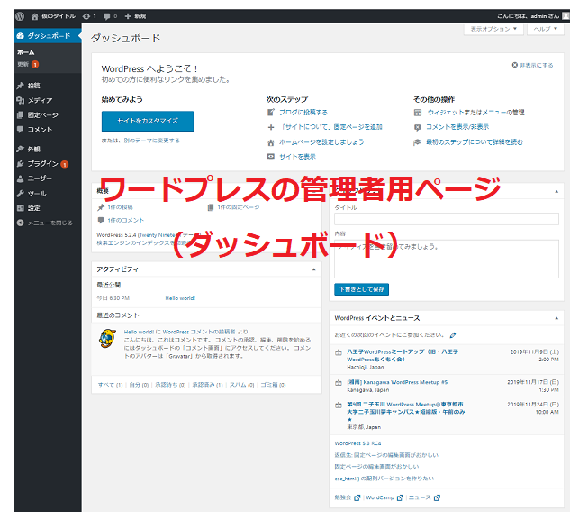Screen dimensions: 586x528
Task: Focus the quick draft content textarea
Action: click(x=446, y=259)
